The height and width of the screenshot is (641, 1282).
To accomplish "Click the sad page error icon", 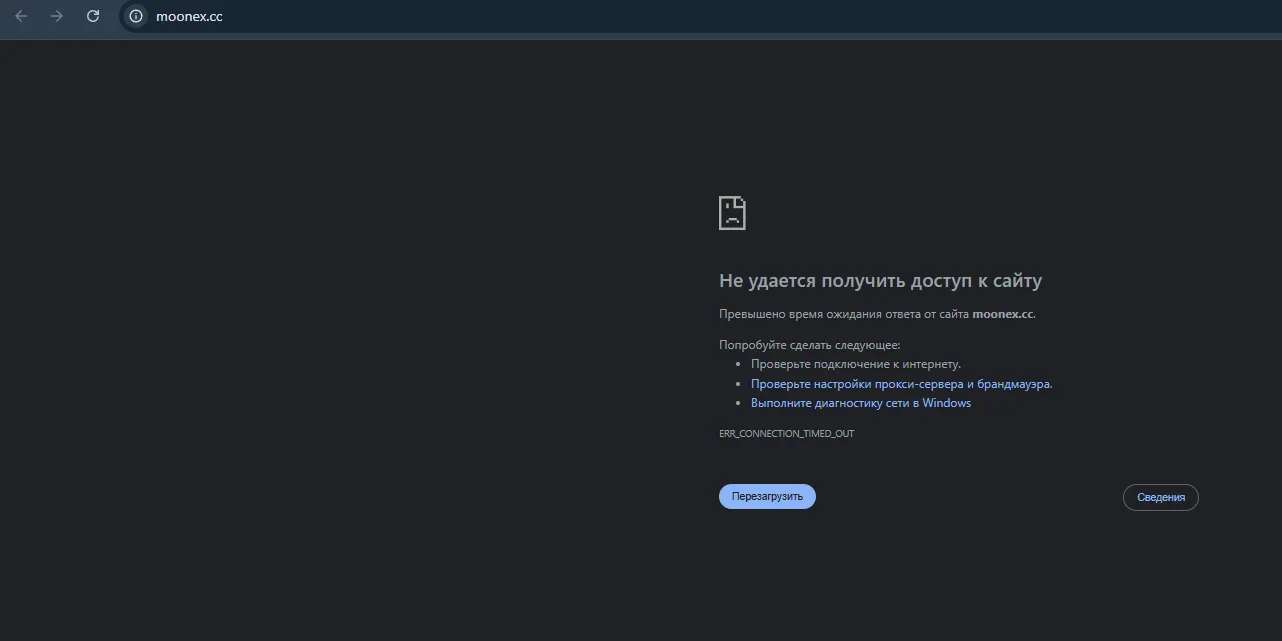I will (x=732, y=212).
